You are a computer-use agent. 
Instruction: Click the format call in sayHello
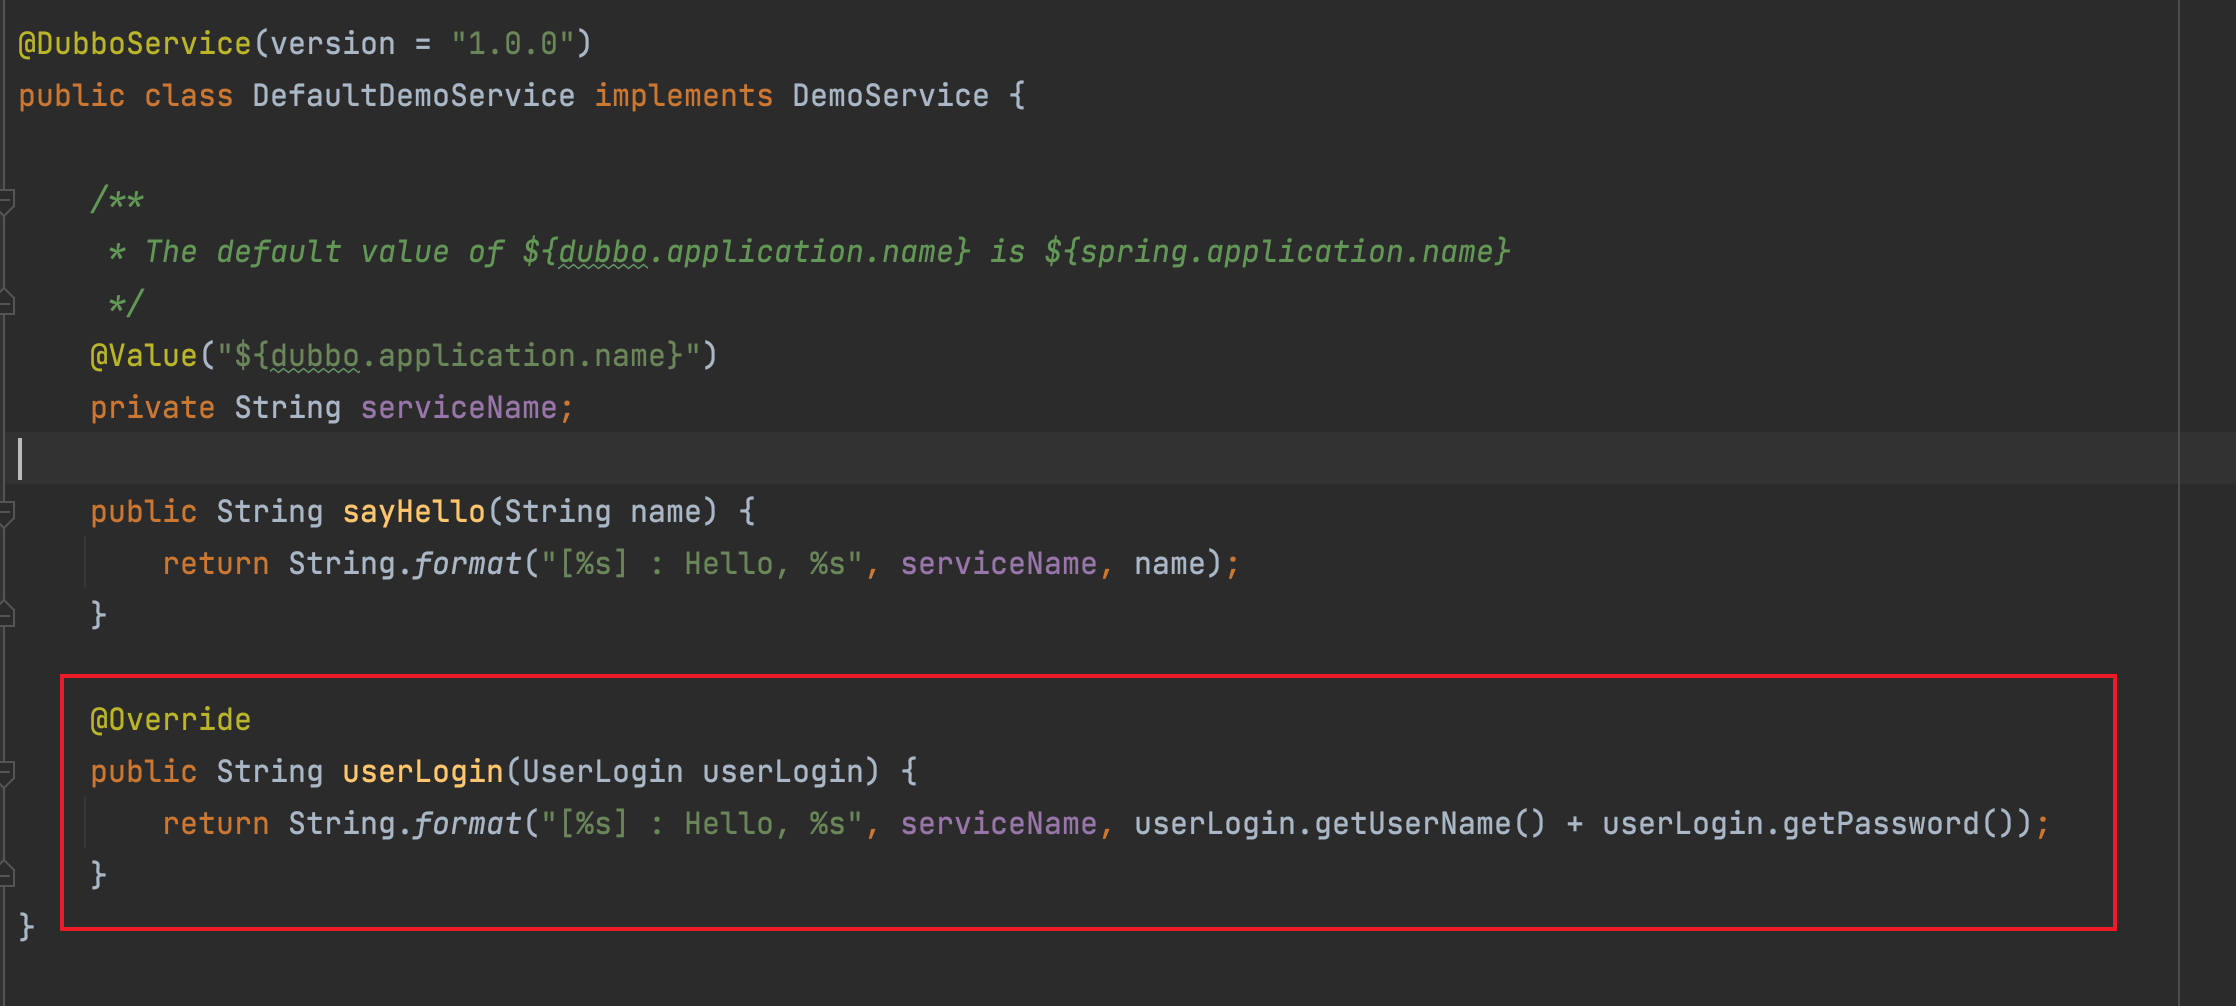467,564
